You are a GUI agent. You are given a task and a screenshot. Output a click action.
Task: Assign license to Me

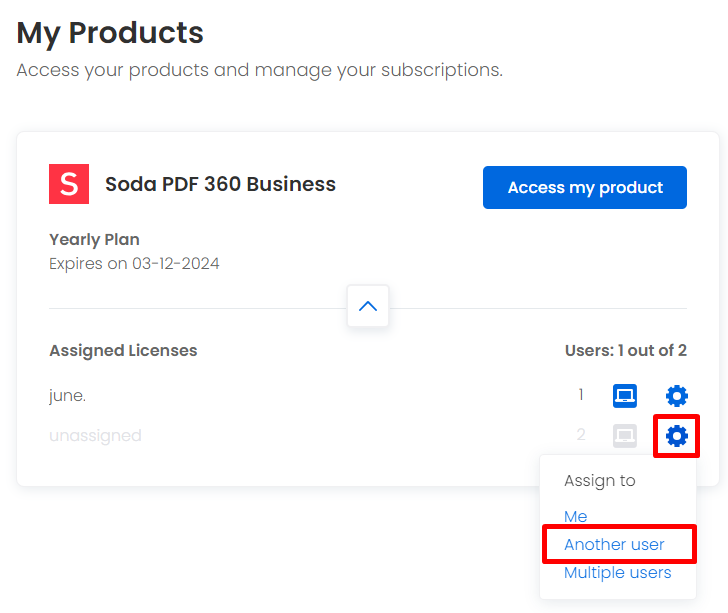tap(575, 516)
